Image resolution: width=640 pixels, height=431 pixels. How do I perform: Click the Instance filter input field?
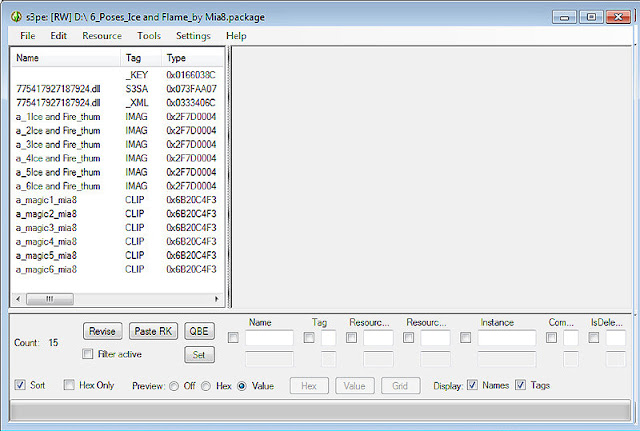tap(507, 338)
